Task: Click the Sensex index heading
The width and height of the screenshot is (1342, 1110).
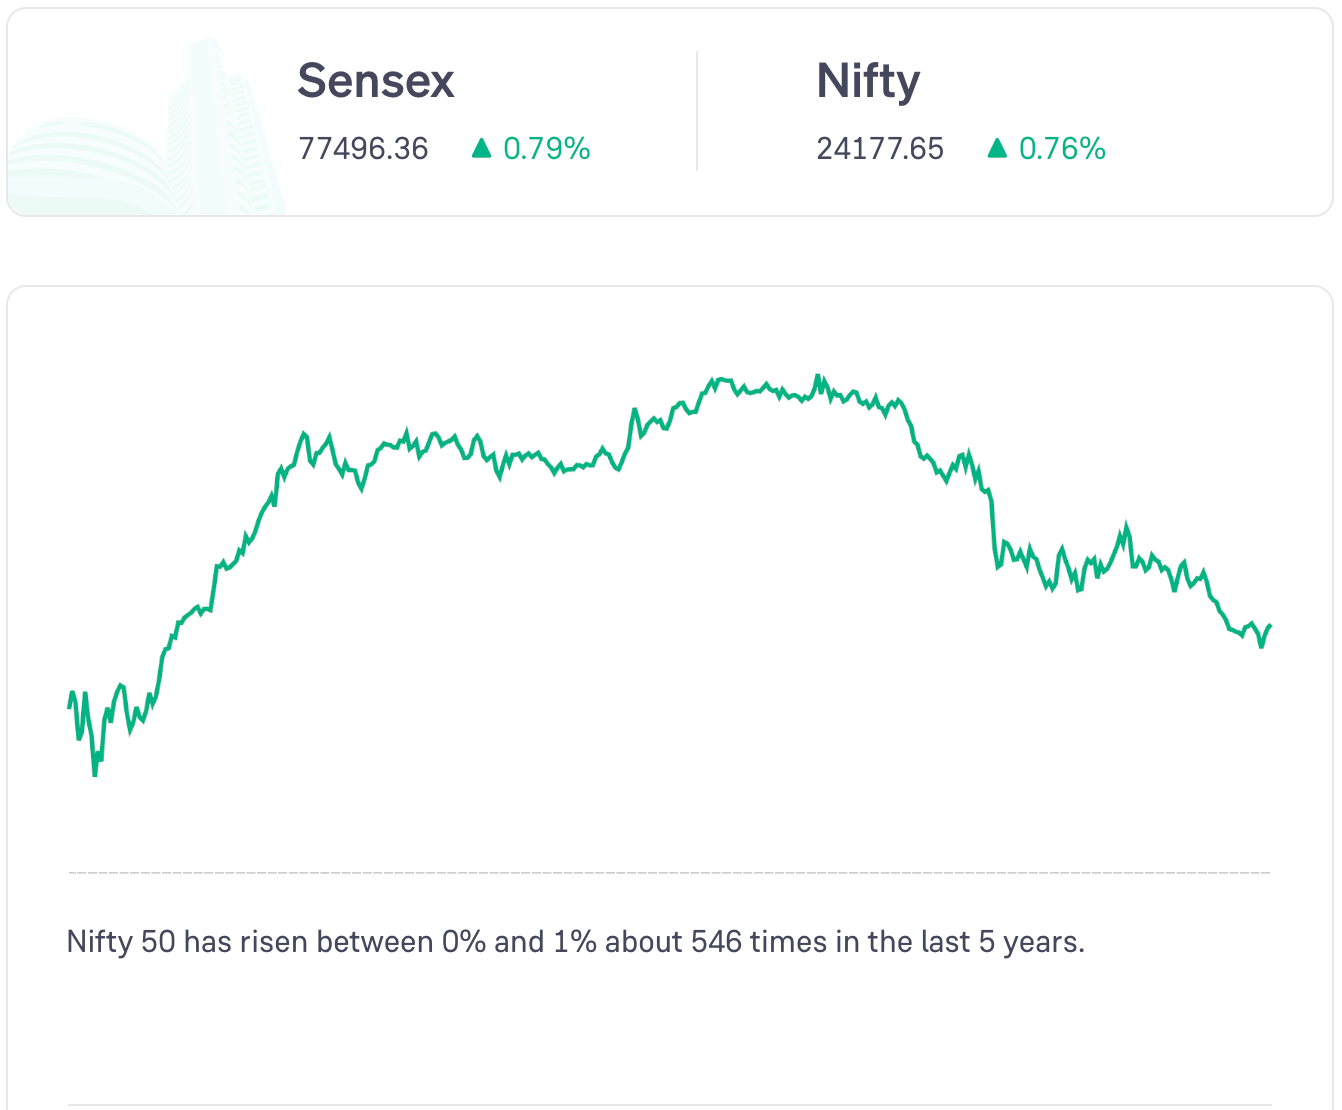Action: click(x=376, y=81)
